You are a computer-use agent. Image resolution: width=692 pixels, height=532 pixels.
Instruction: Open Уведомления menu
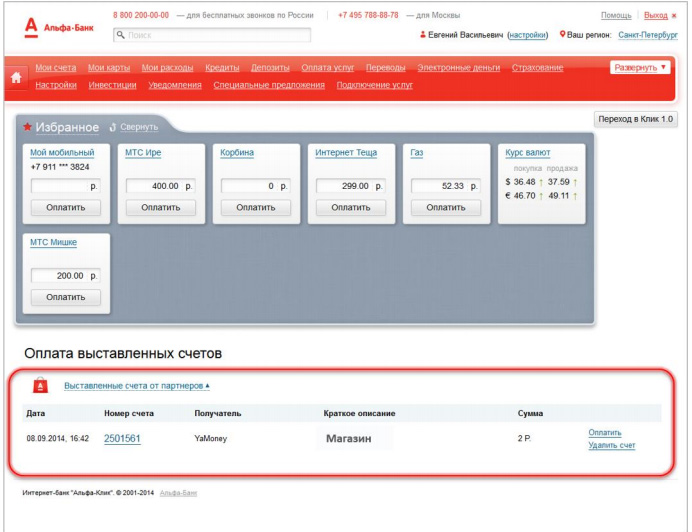pyautogui.click(x=175, y=85)
